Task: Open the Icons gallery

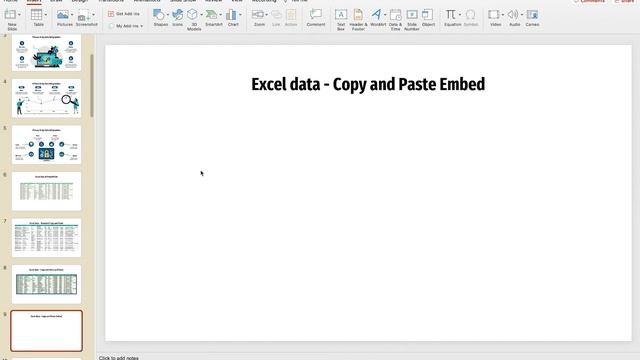Action: (178, 15)
